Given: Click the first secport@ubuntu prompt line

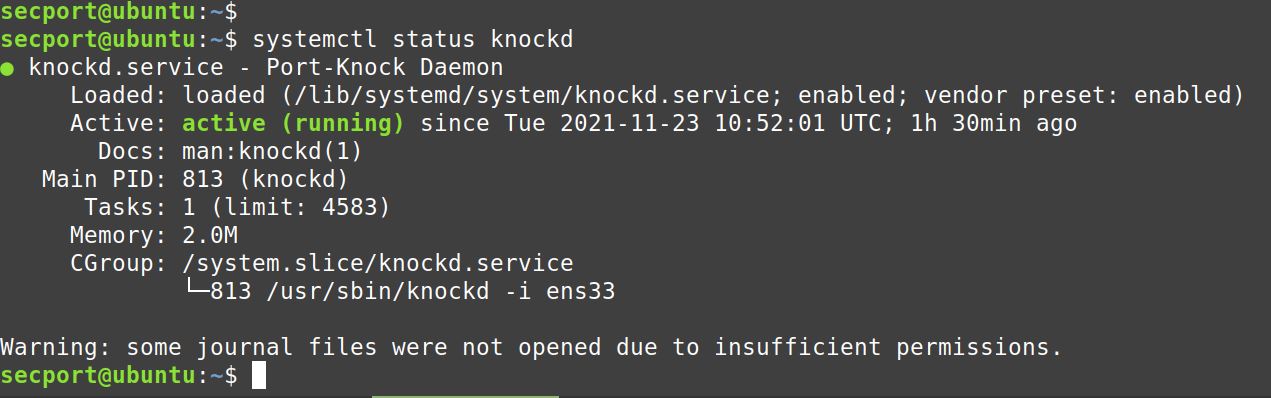Looking at the screenshot, I should pos(119,12).
